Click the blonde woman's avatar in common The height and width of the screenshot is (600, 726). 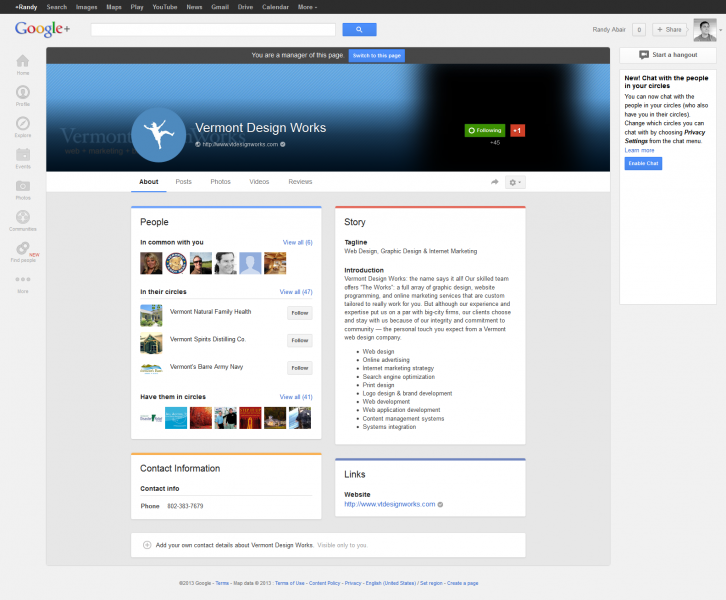pos(151,263)
